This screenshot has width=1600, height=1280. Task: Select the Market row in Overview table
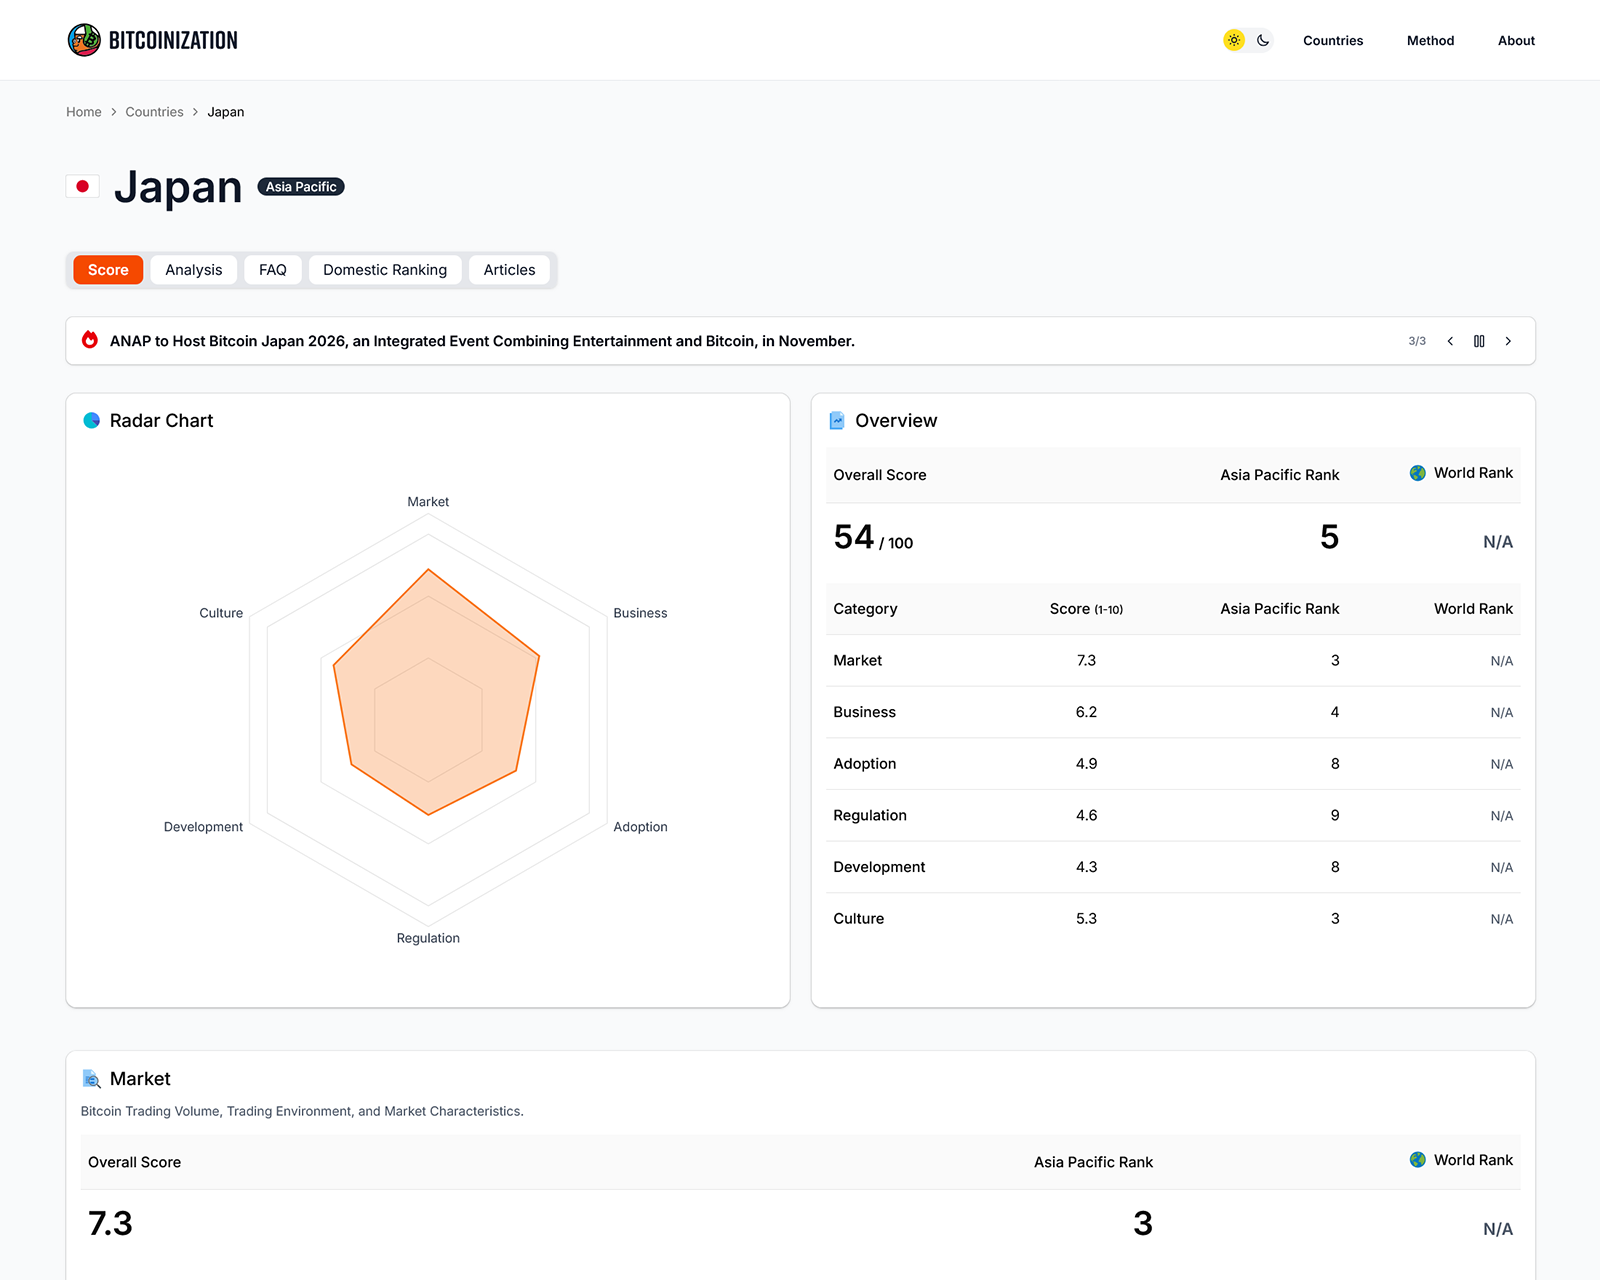pos(1173,660)
